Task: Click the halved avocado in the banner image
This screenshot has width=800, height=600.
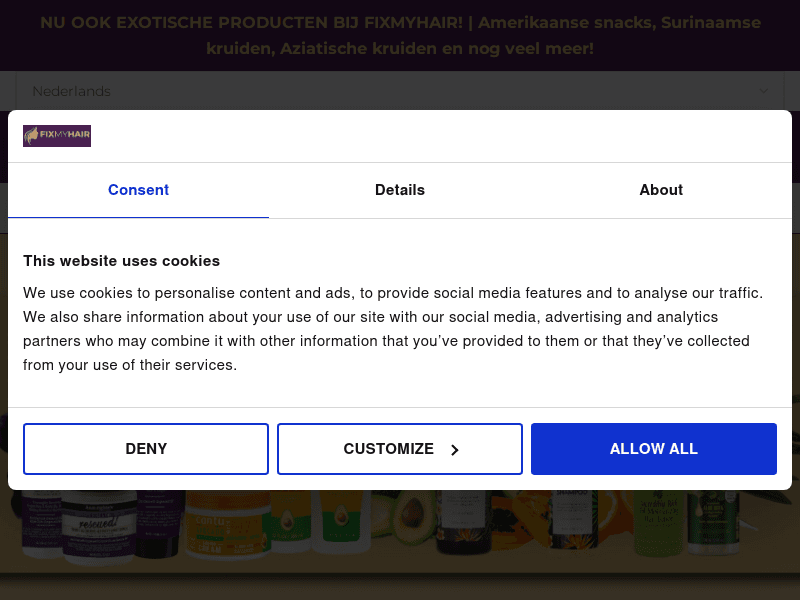Action: tap(410, 520)
